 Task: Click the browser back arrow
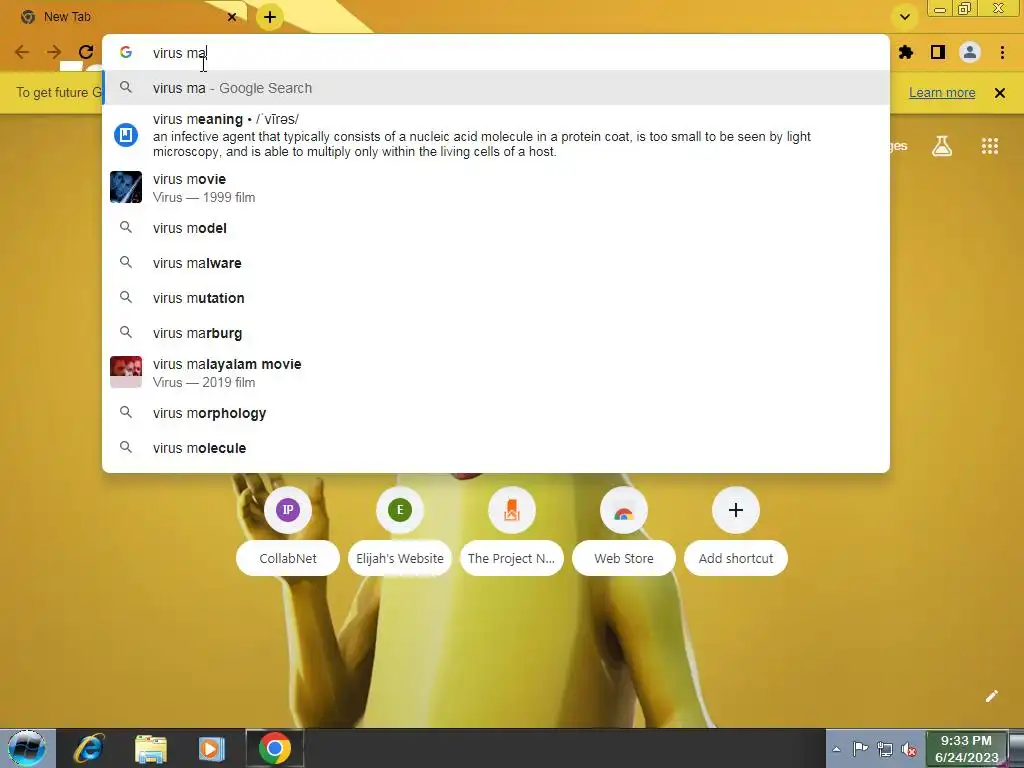22,52
